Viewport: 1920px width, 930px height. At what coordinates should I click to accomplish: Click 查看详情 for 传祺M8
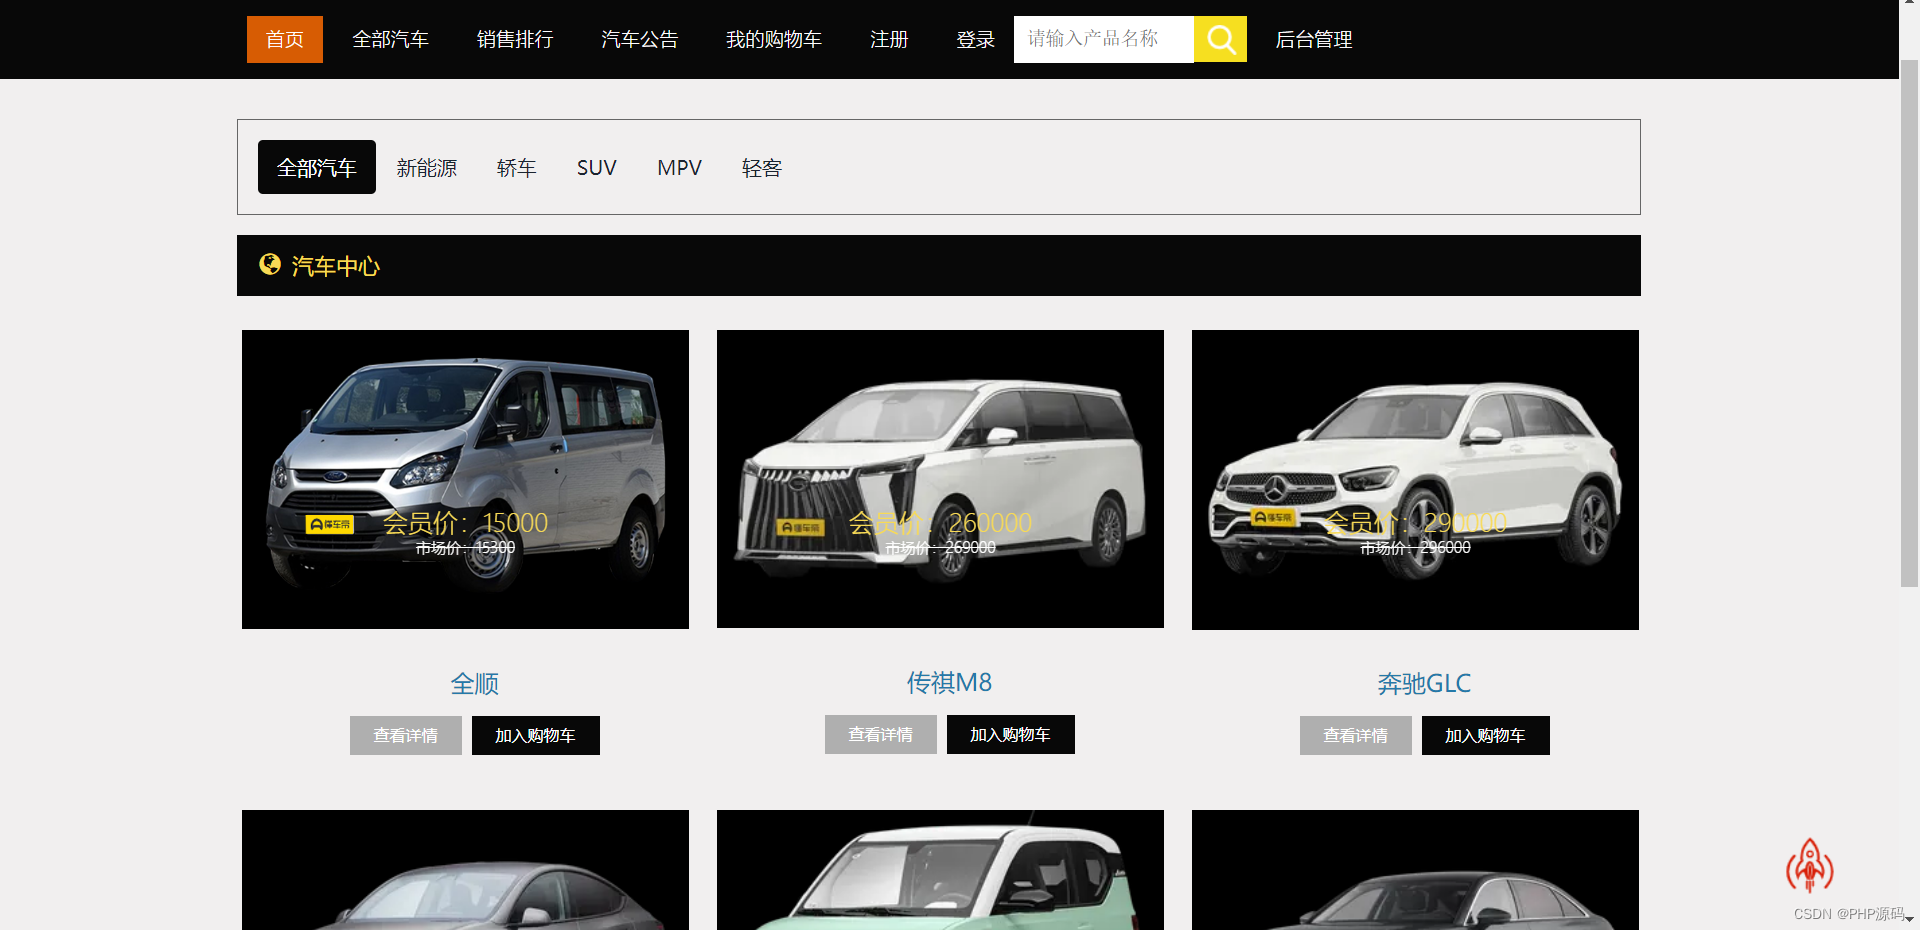(881, 734)
